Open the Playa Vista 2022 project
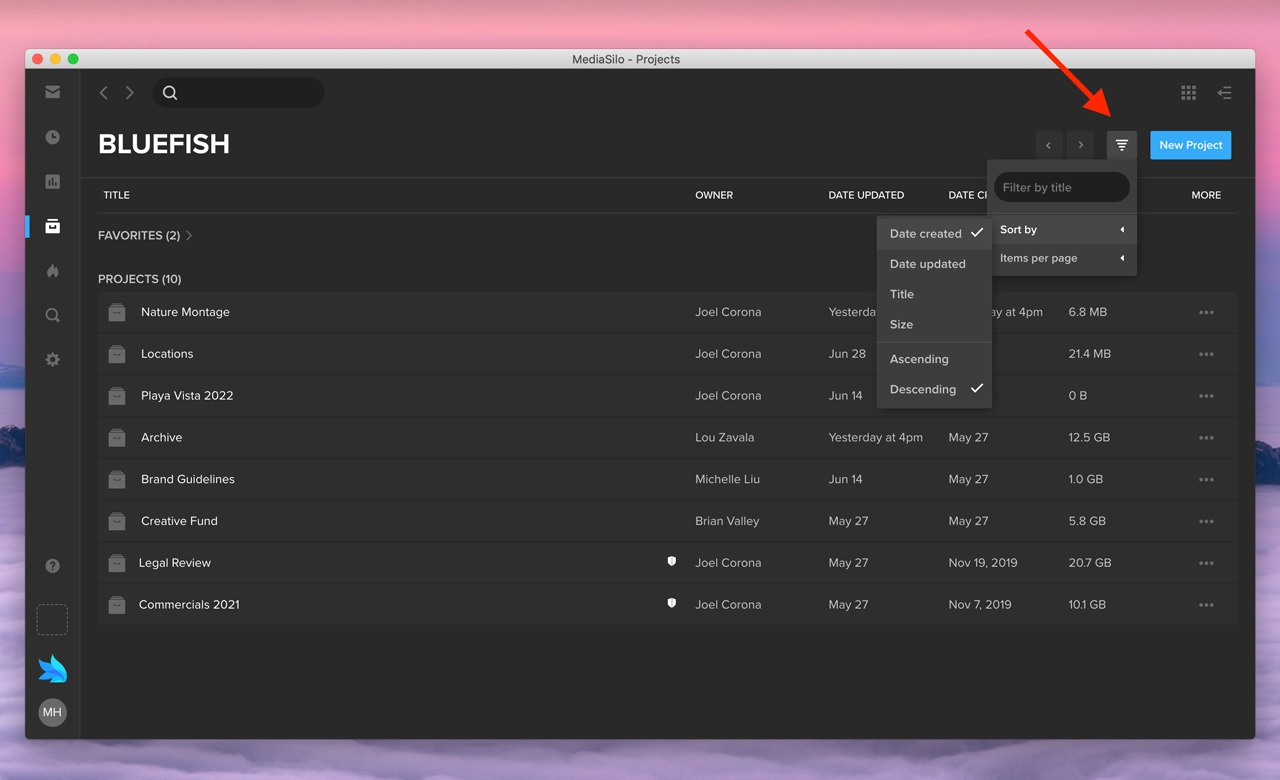The height and width of the screenshot is (780, 1280). pyautogui.click(x=187, y=396)
